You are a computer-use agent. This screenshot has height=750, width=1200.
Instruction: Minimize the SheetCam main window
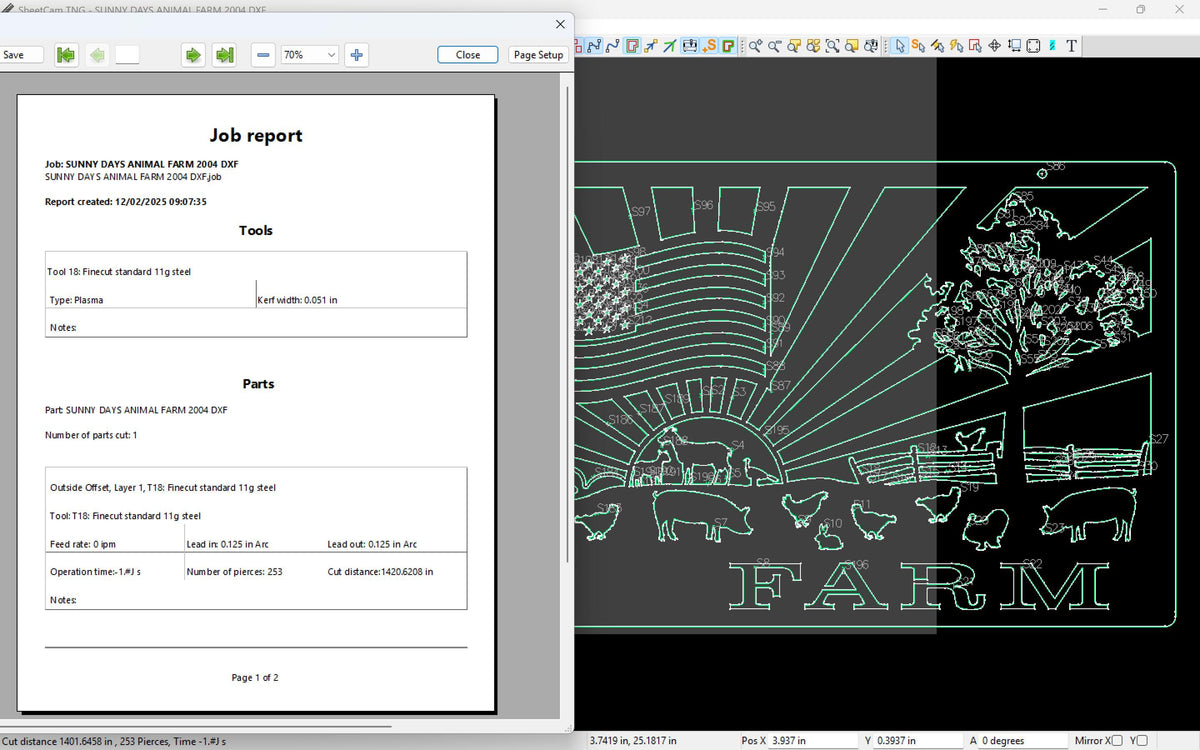[x=1101, y=9]
